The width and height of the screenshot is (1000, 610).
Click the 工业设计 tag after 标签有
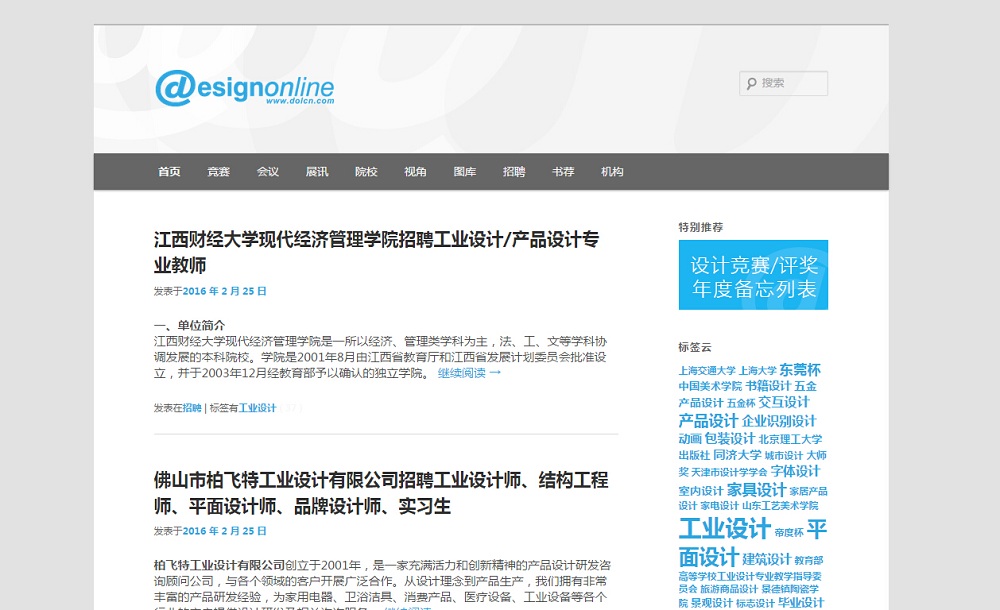(x=258, y=408)
